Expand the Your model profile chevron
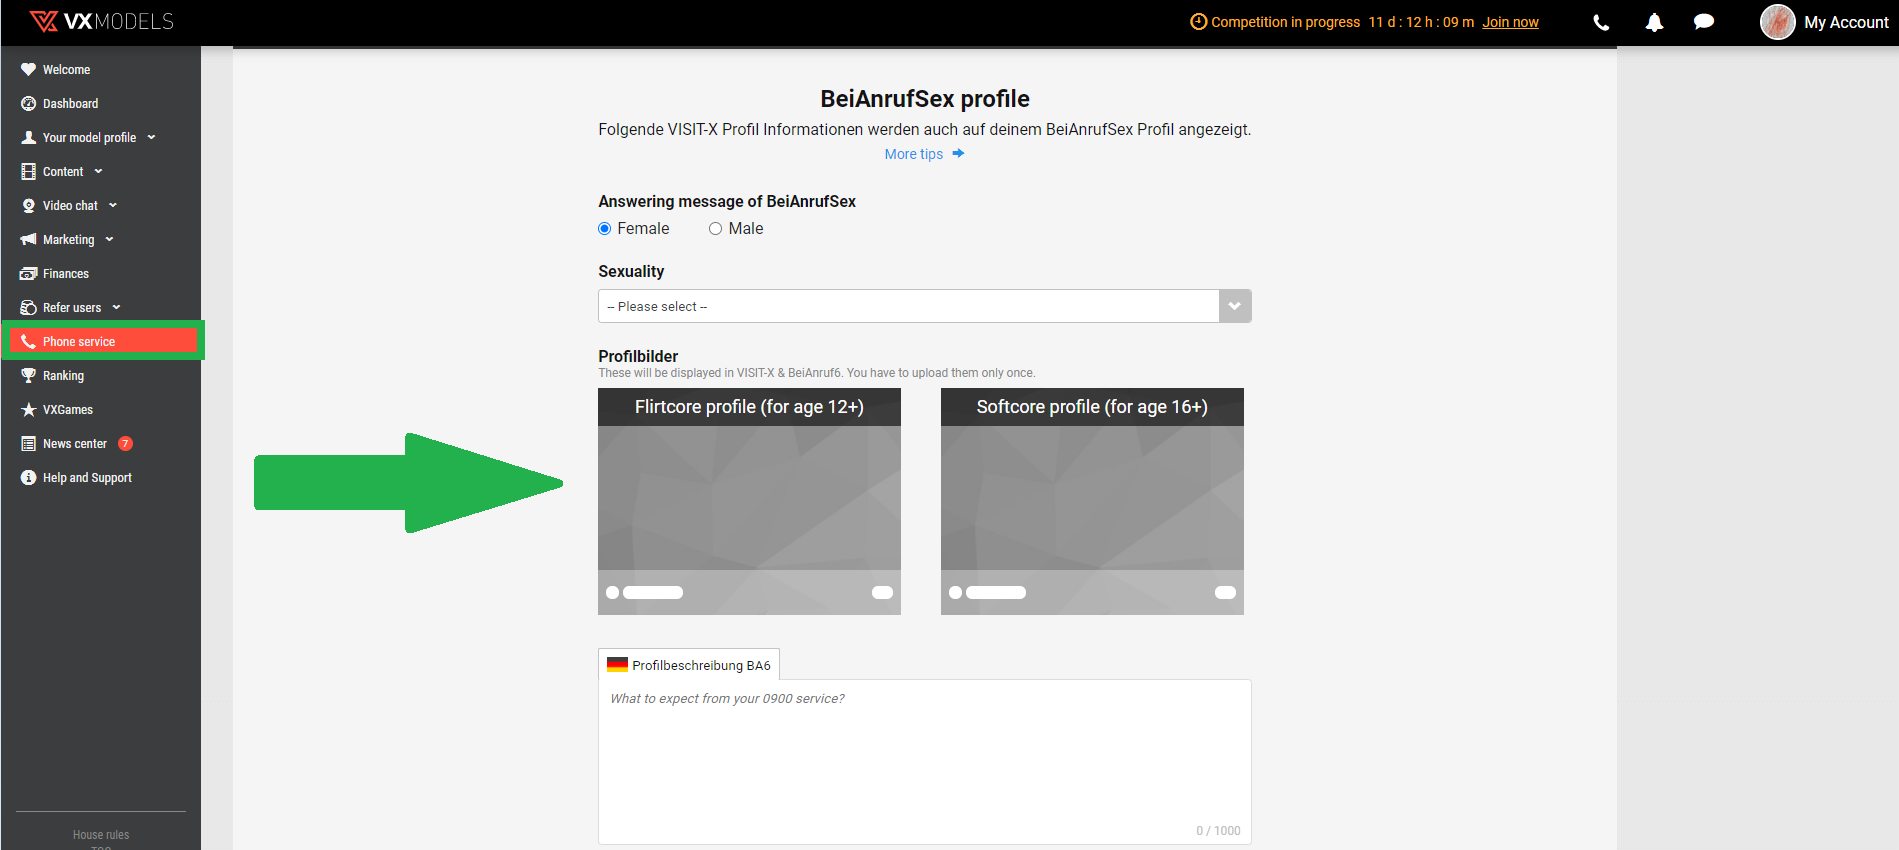The image size is (1899, 850). click(x=151, y=138)
